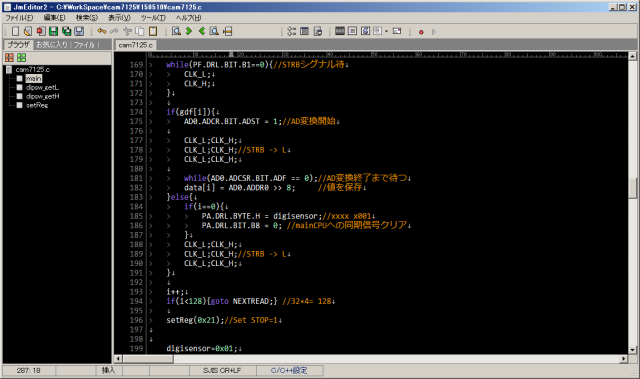
Task: Select dipow_getH in the function tree
Action: click(x=42, y=96)
